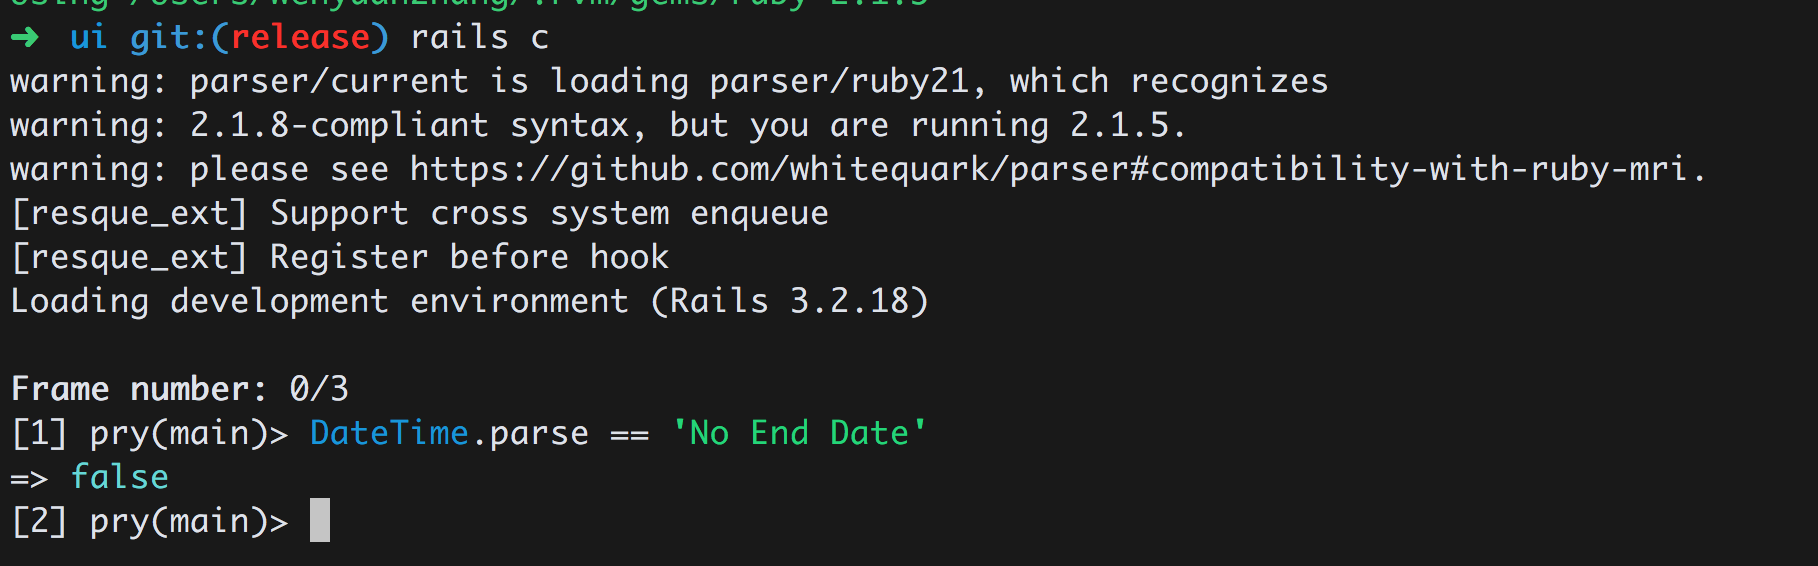Click the 'Frame number: 0/3' line
The image size is (1818, 566).
180,389
